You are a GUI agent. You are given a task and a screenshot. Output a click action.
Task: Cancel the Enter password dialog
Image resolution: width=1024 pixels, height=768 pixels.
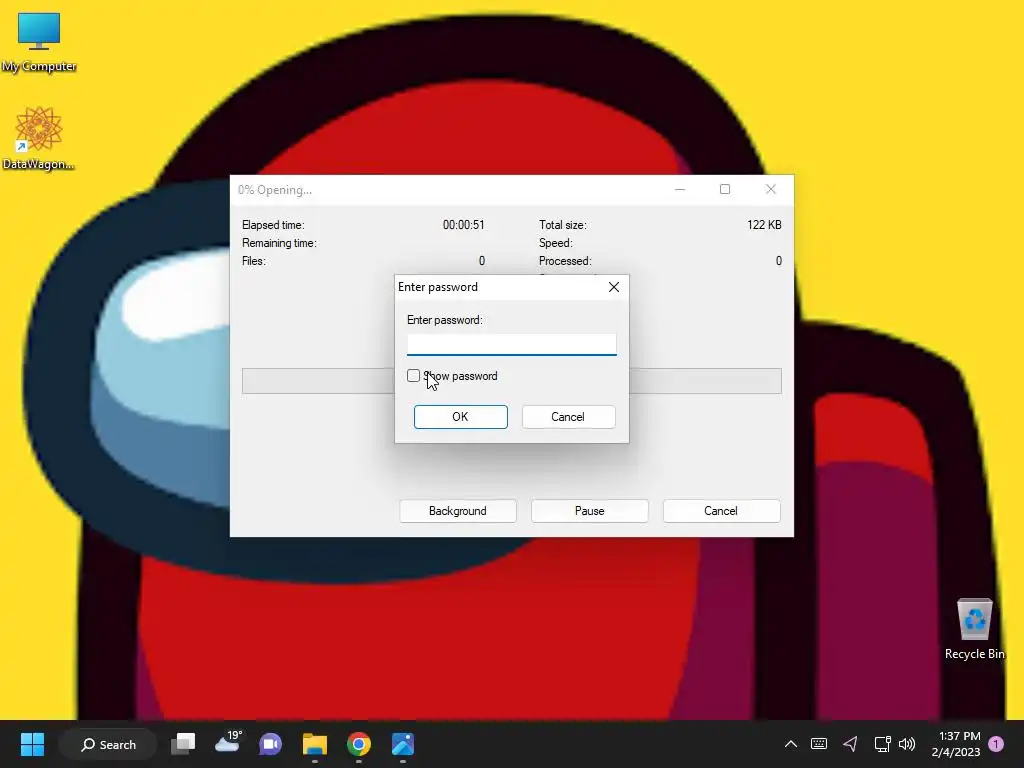point(568,417)
